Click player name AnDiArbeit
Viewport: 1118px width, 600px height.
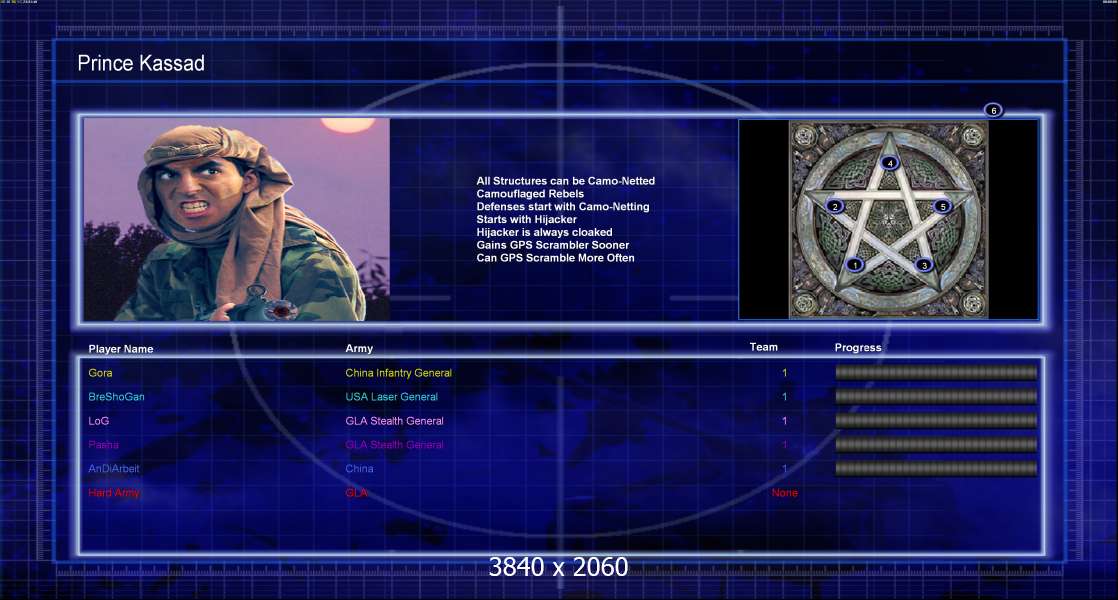[x=114, y=469]
